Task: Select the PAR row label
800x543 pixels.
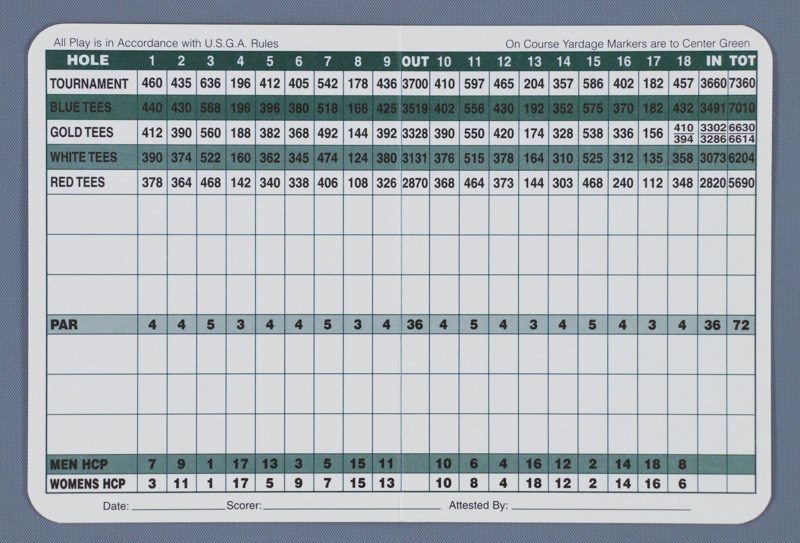Action: click(64, 325)
